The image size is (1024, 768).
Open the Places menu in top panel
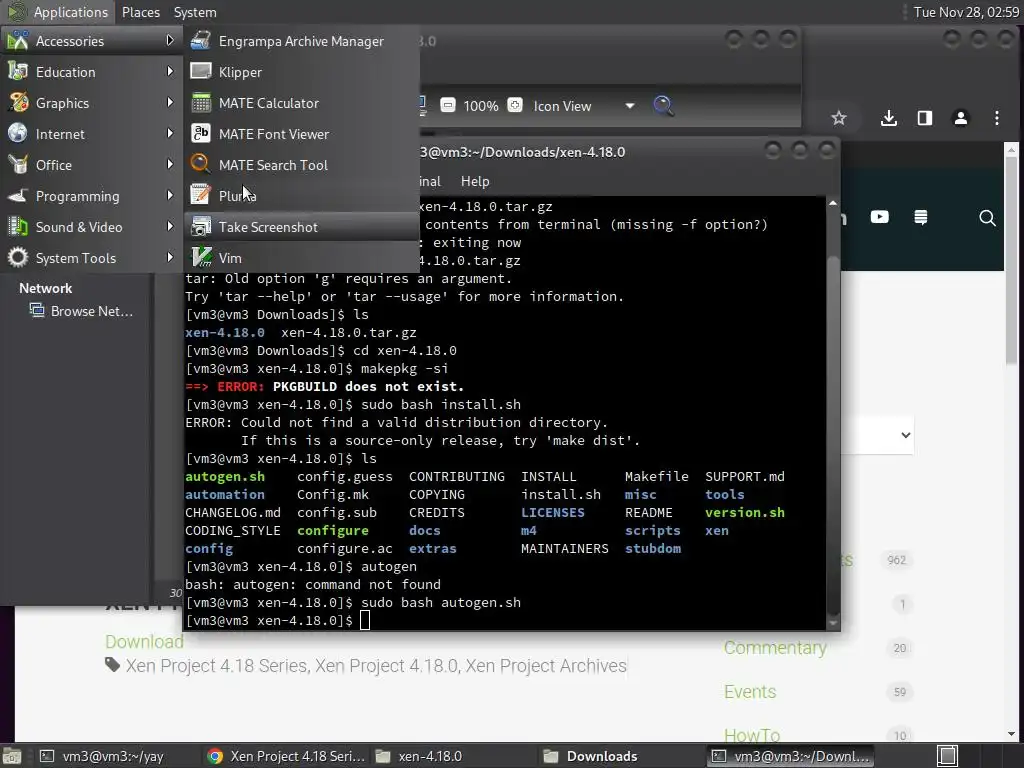(x=141, y=12)
